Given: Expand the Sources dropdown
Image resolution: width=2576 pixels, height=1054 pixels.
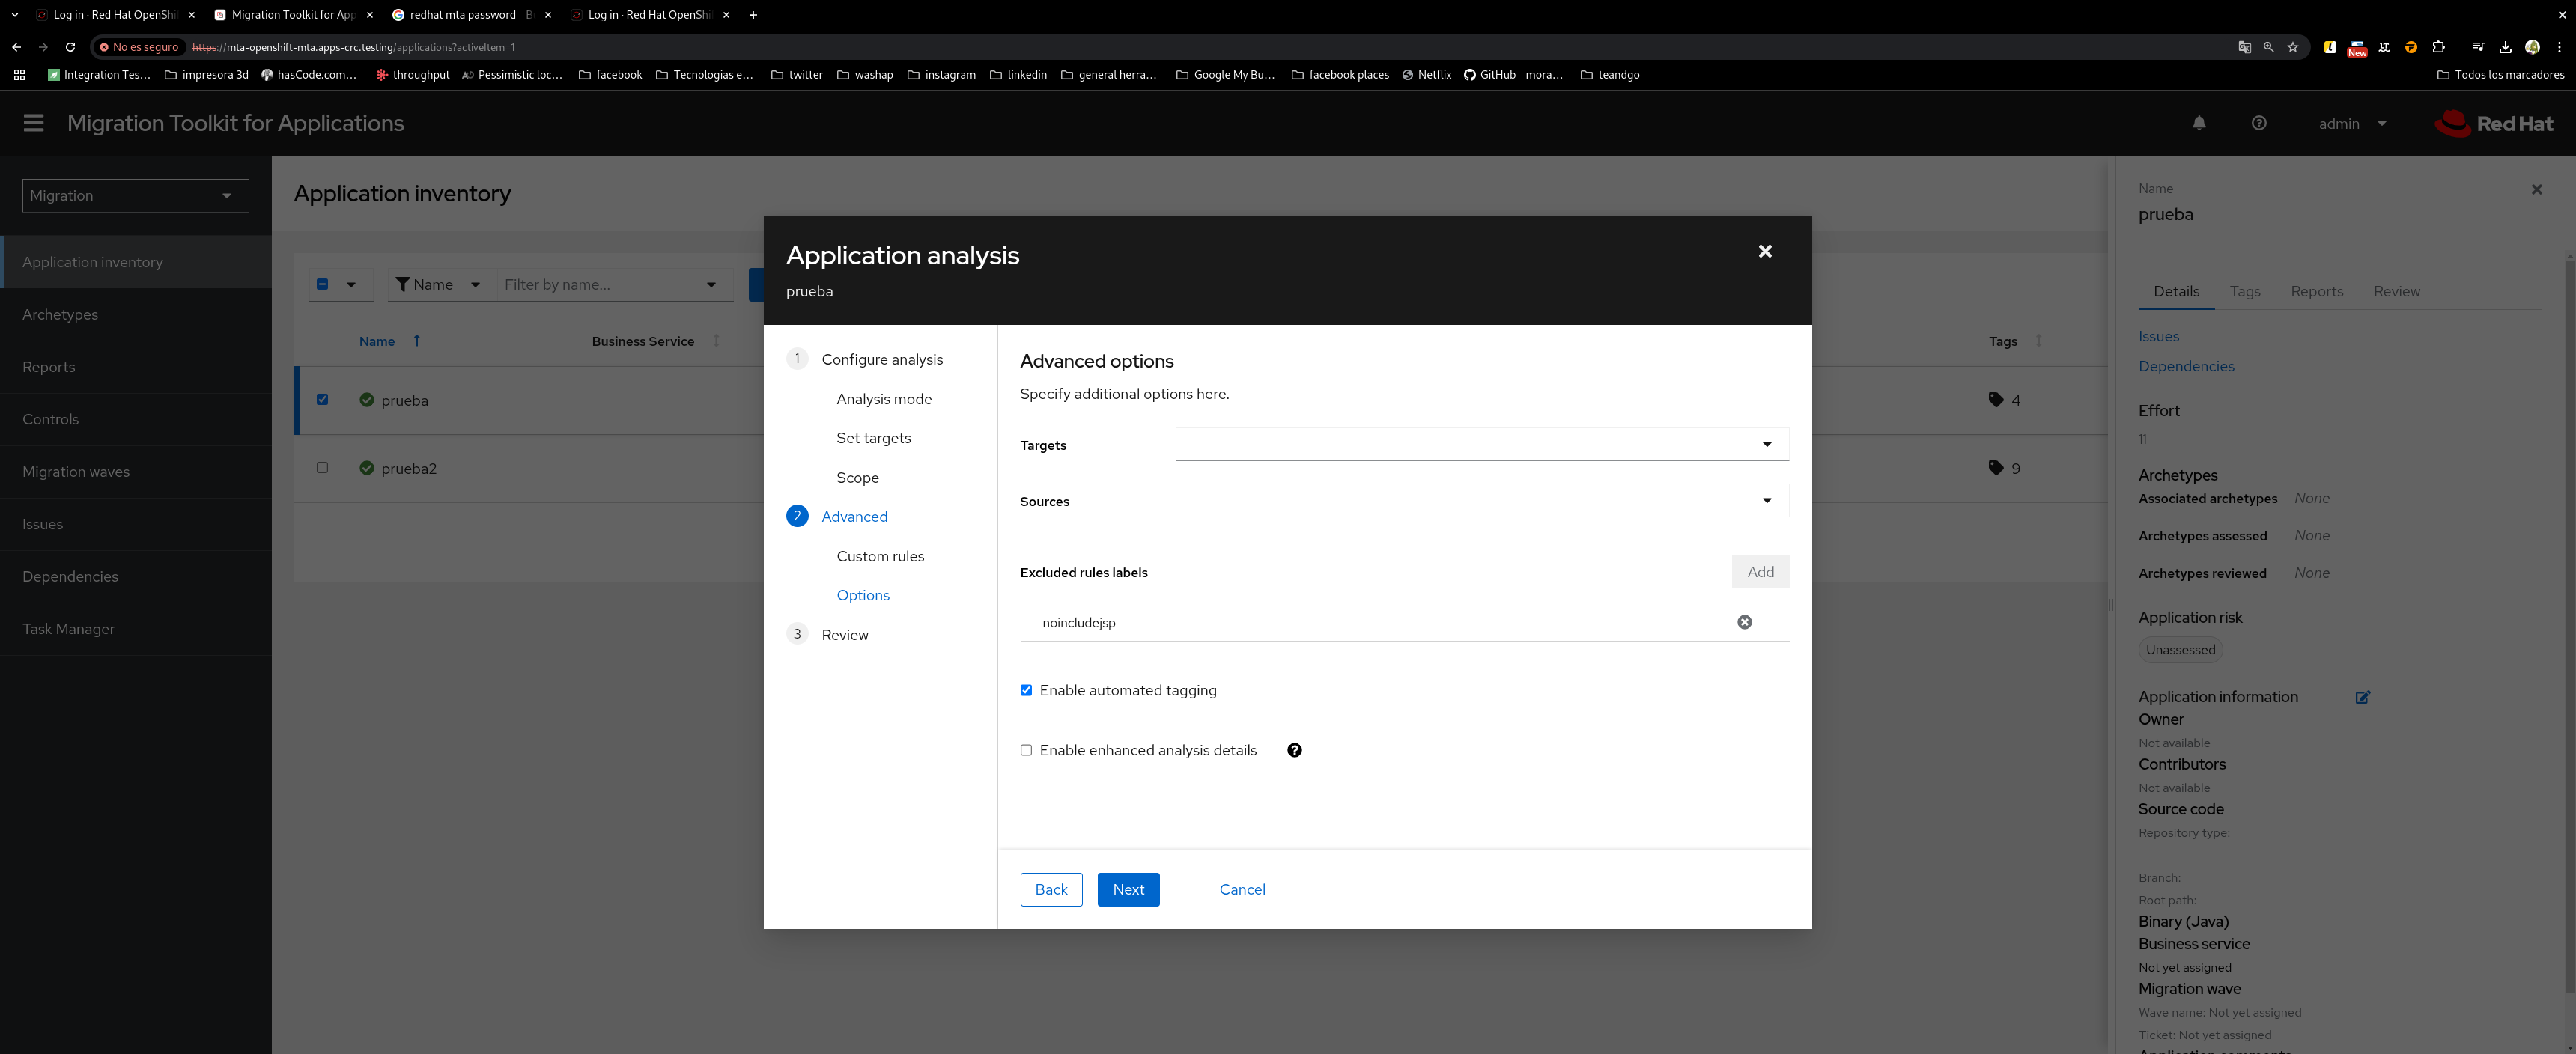Looking at the screenshot, I should (1766, 500).
